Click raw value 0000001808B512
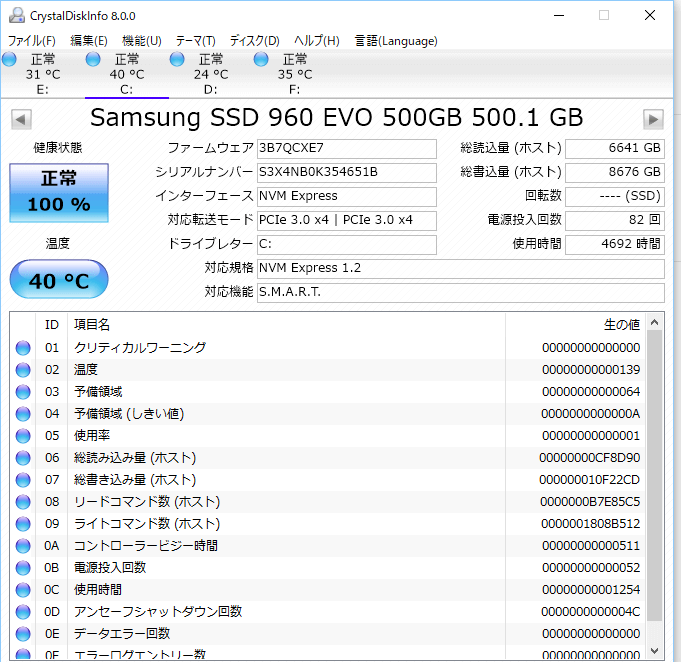Viewport: 681px width, 662px height. [590, 524]
